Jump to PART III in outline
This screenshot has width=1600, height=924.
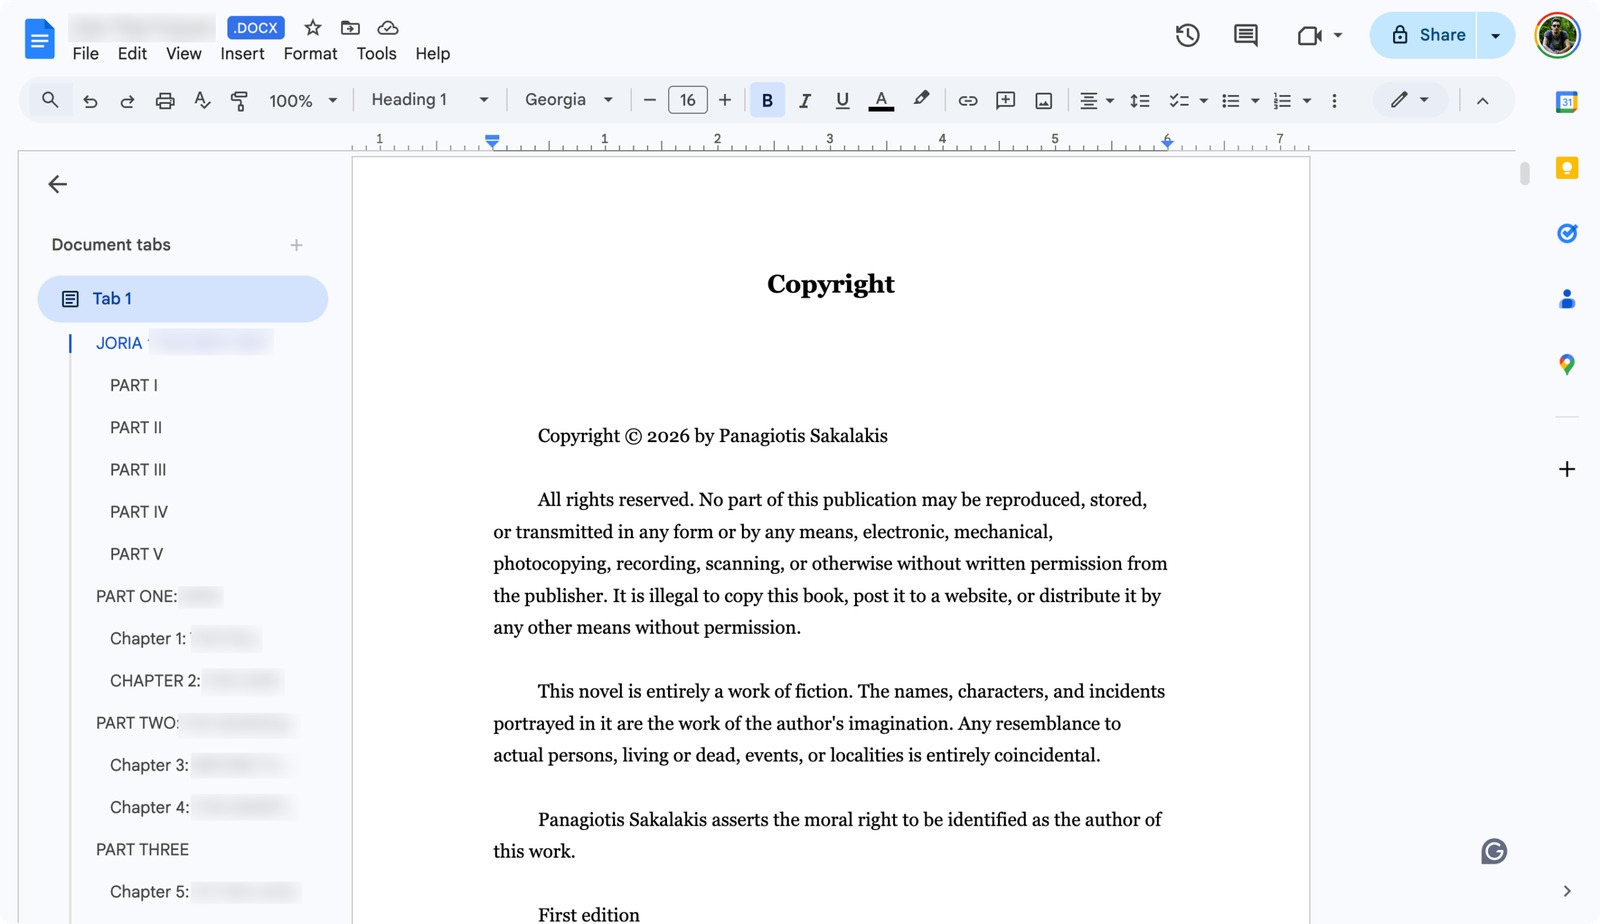point(138,470)
